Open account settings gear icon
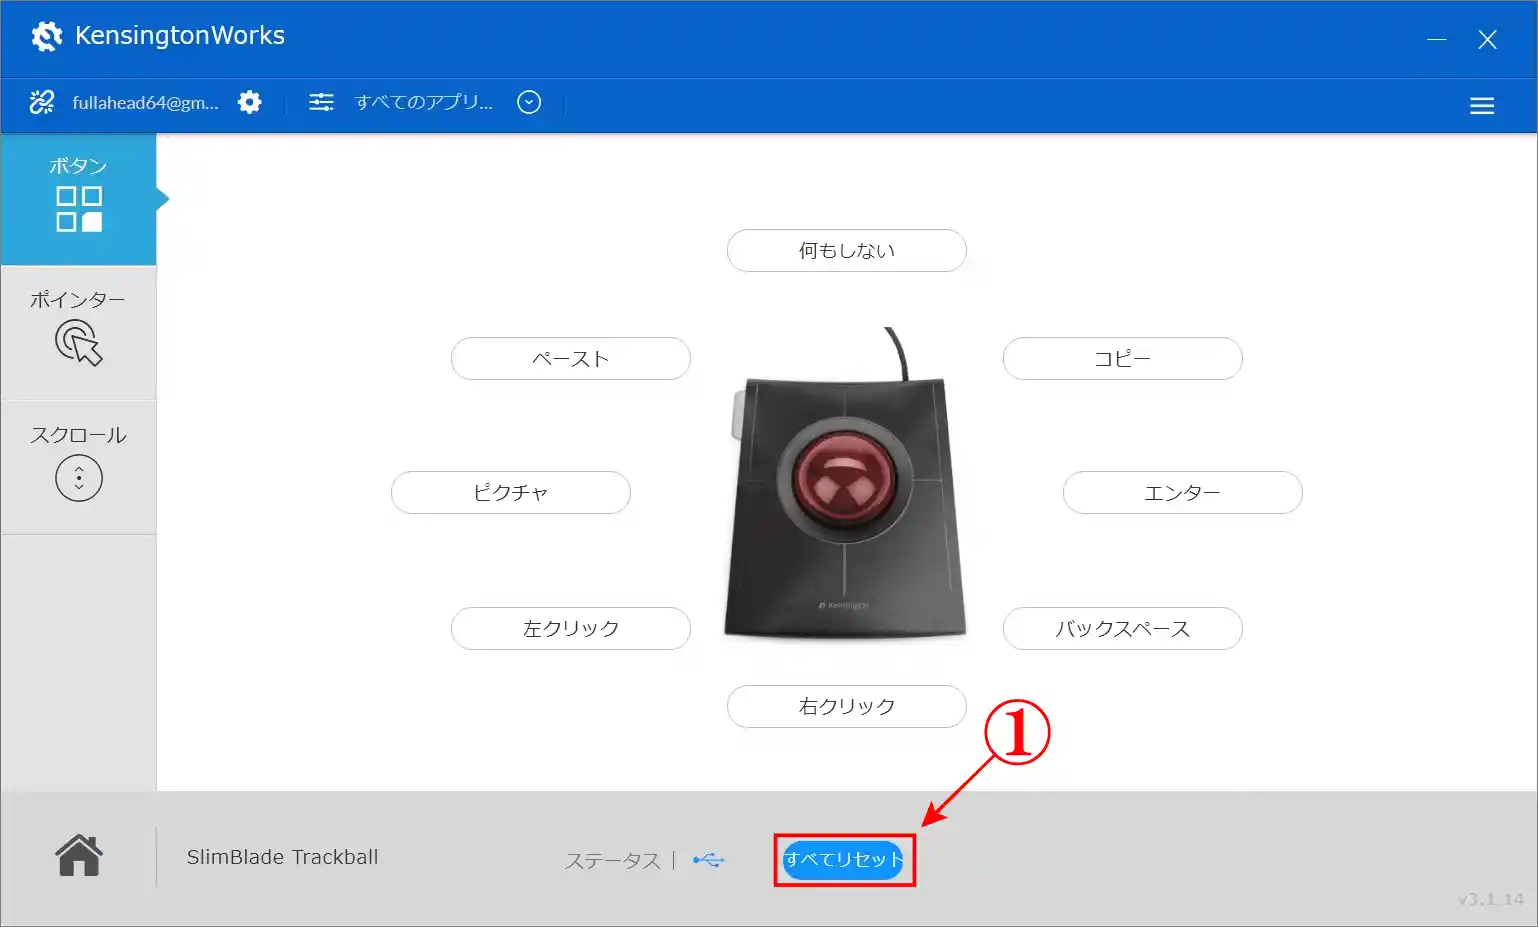This screenshot has width=1538, height=927. (x=250, y=102)
